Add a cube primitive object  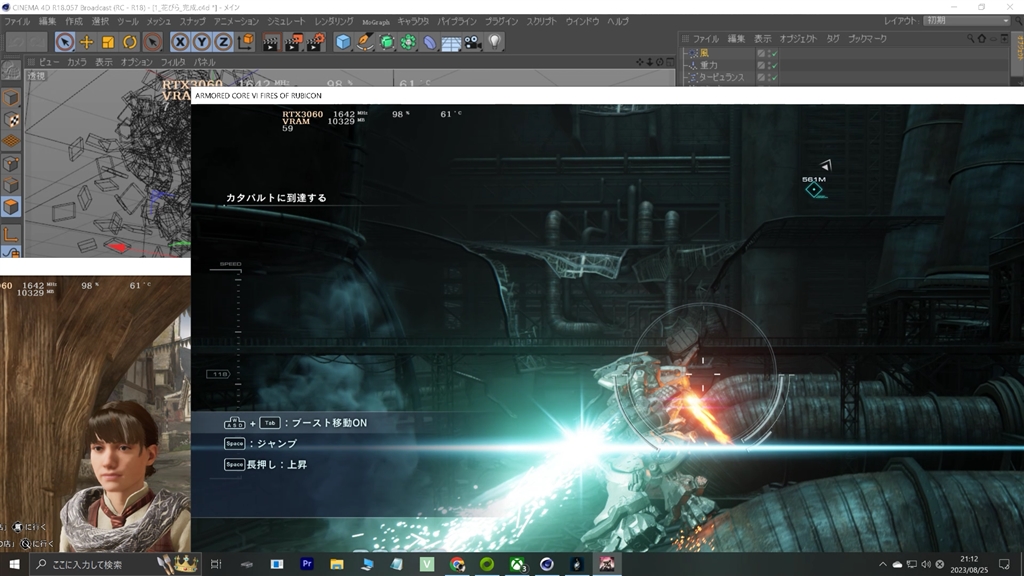click(x=343, y=42)
